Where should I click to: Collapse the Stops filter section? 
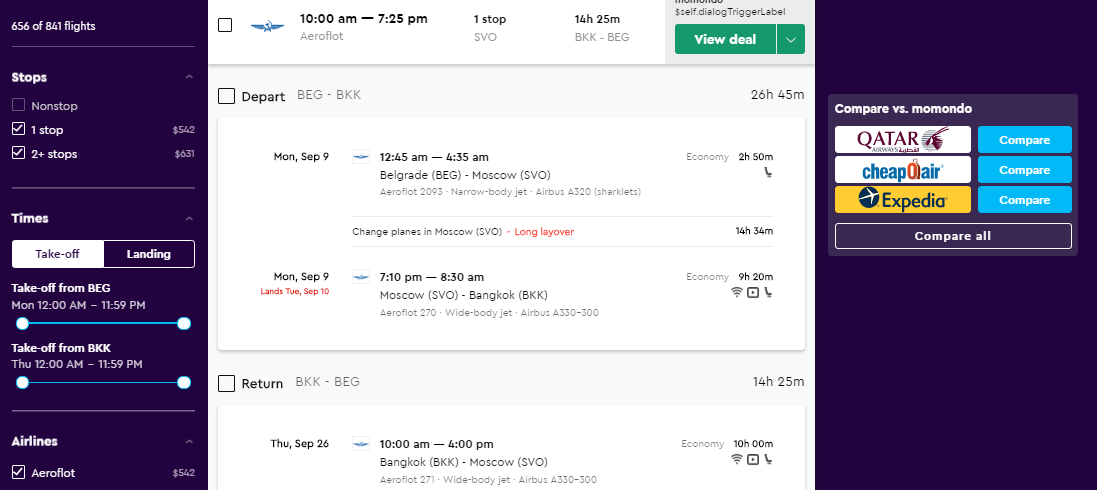189,77
